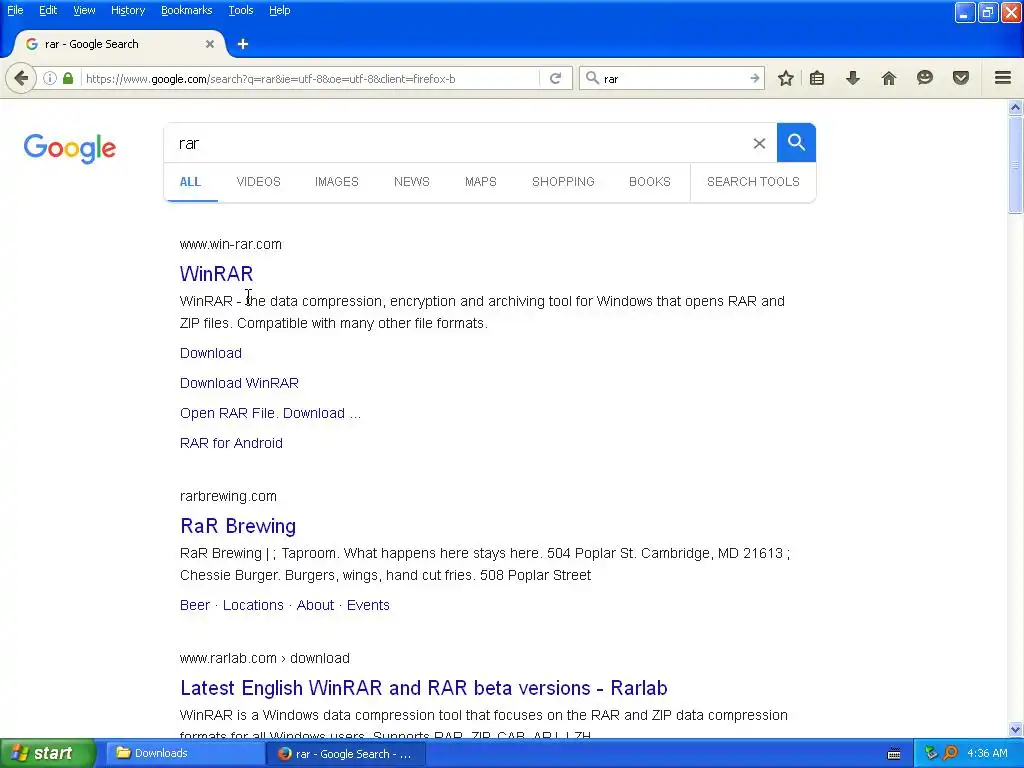Viewport: 1024px width, 768px height.
Task: Click the page scrollbar down arrow
Action: [1015, 729]
